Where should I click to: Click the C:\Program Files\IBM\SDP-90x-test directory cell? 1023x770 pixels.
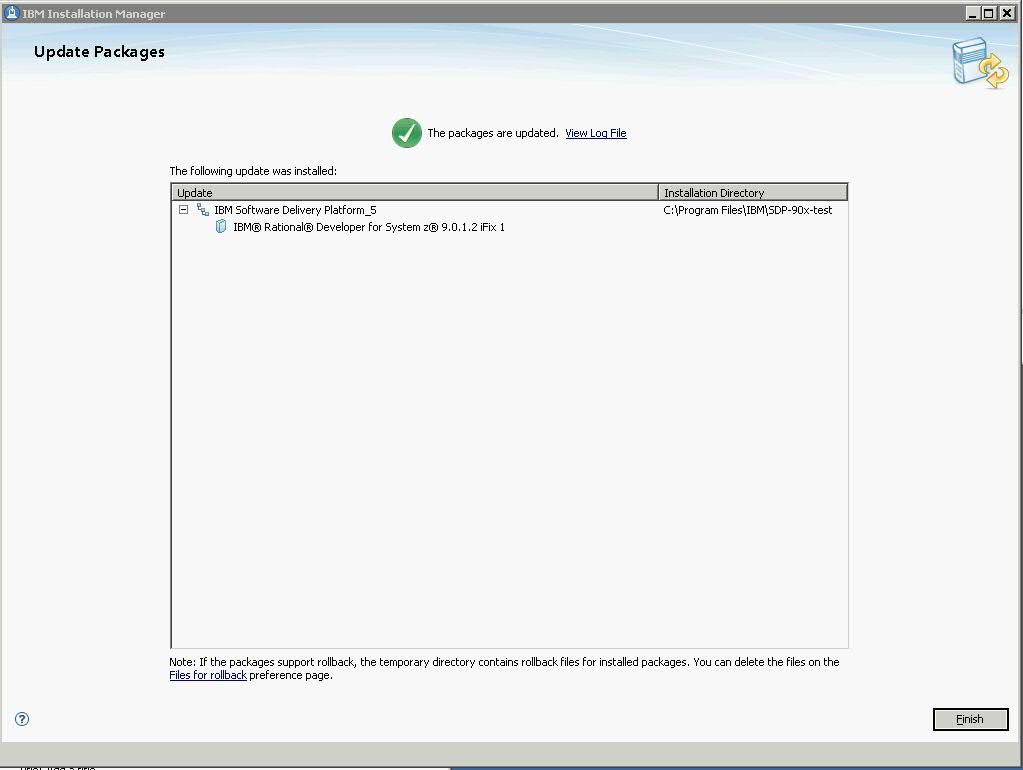748,210
